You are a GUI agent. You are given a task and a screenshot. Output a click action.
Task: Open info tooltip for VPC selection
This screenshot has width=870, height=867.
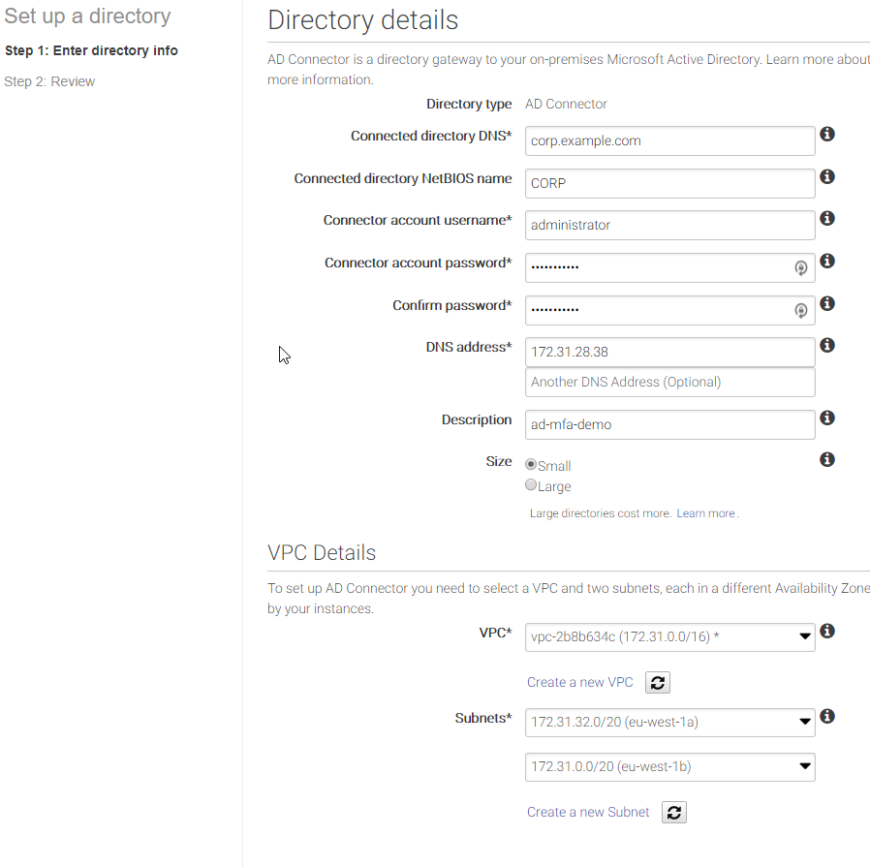click(827, 631)
